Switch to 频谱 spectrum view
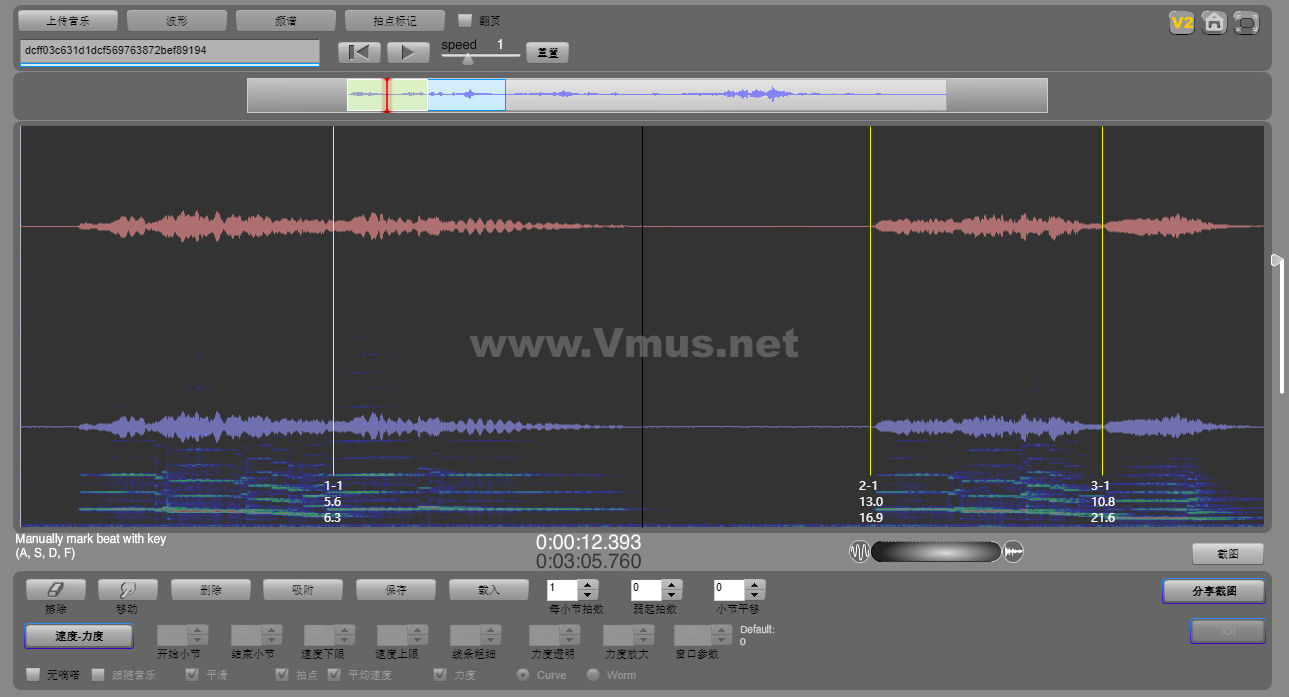 pos(286,20)
